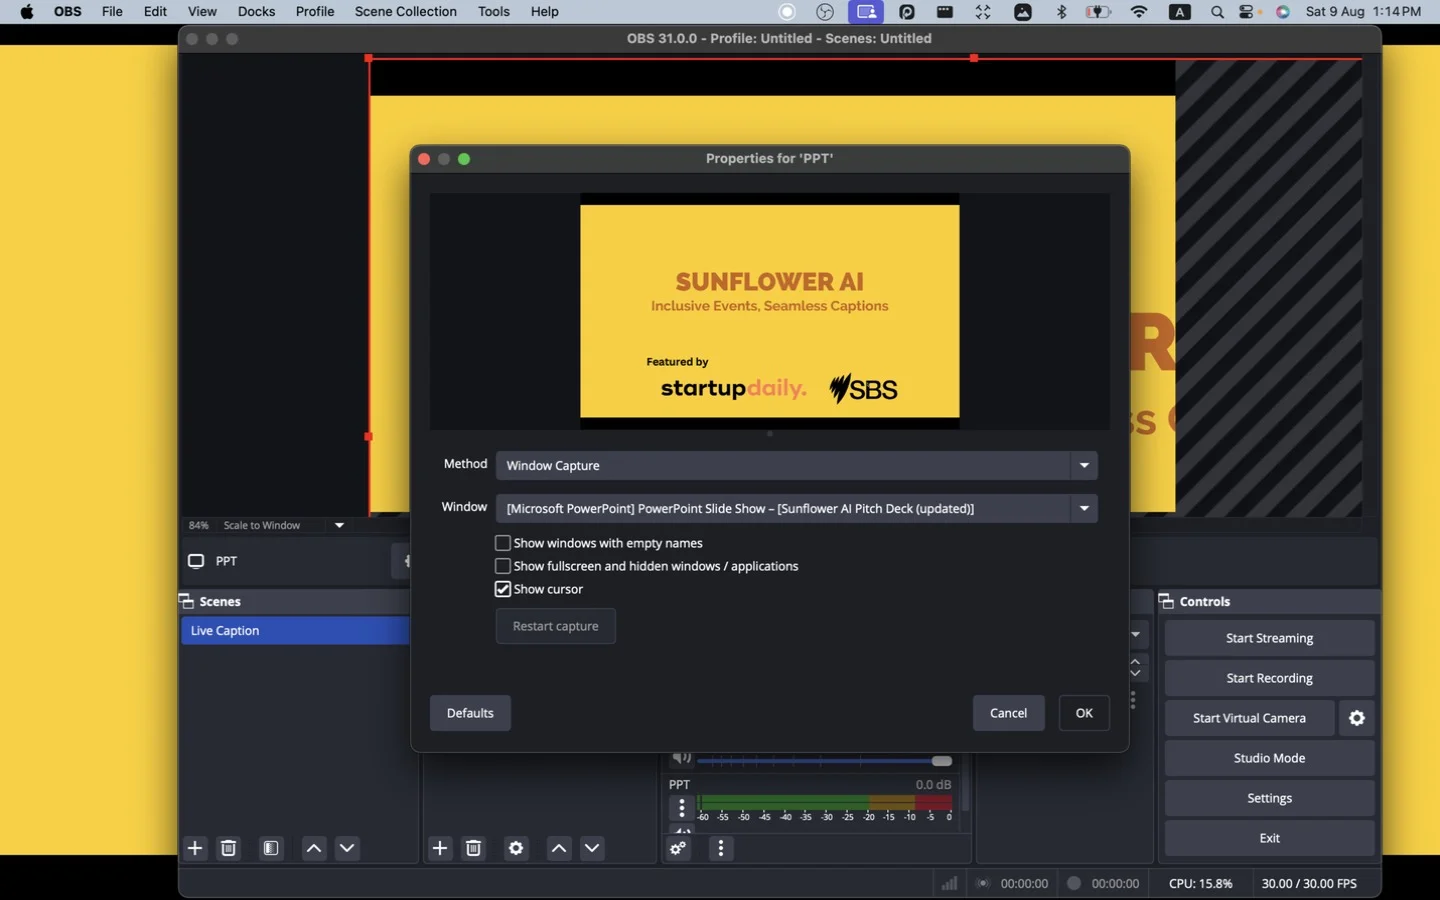Image resolution: width=1440 pixels, height=900 pixels.
Task: Open screen sharing menu bar icon
Action: 866,12
